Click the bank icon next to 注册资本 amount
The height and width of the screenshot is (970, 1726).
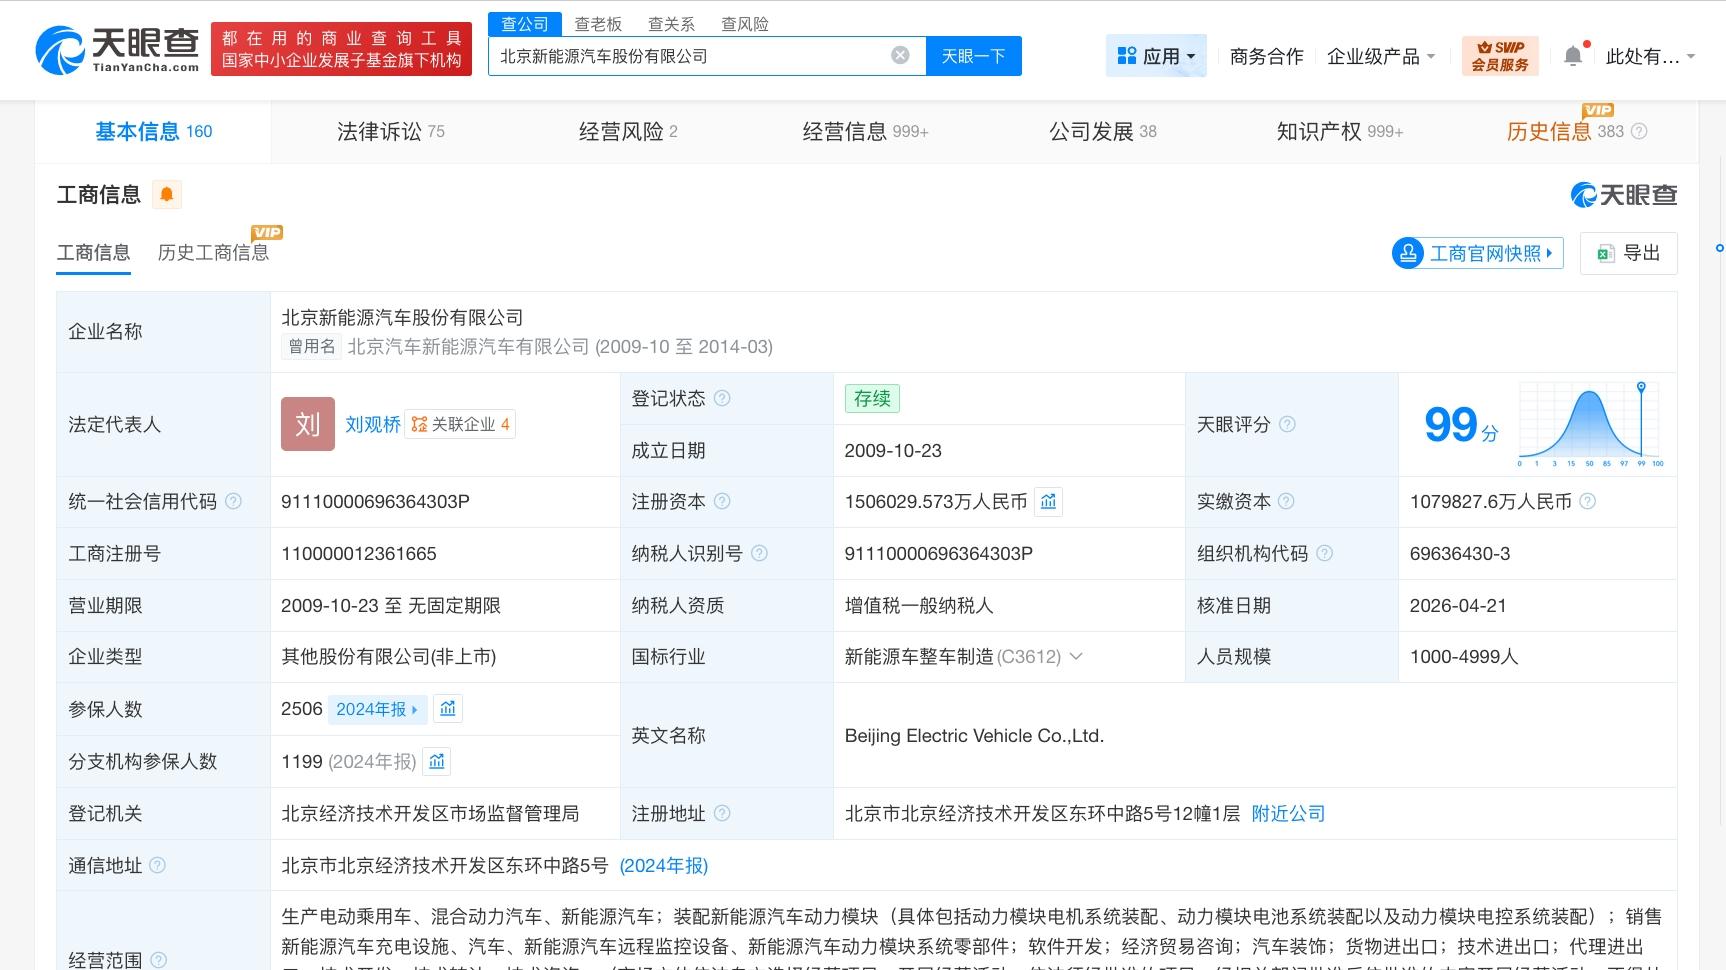point(1048,502)
